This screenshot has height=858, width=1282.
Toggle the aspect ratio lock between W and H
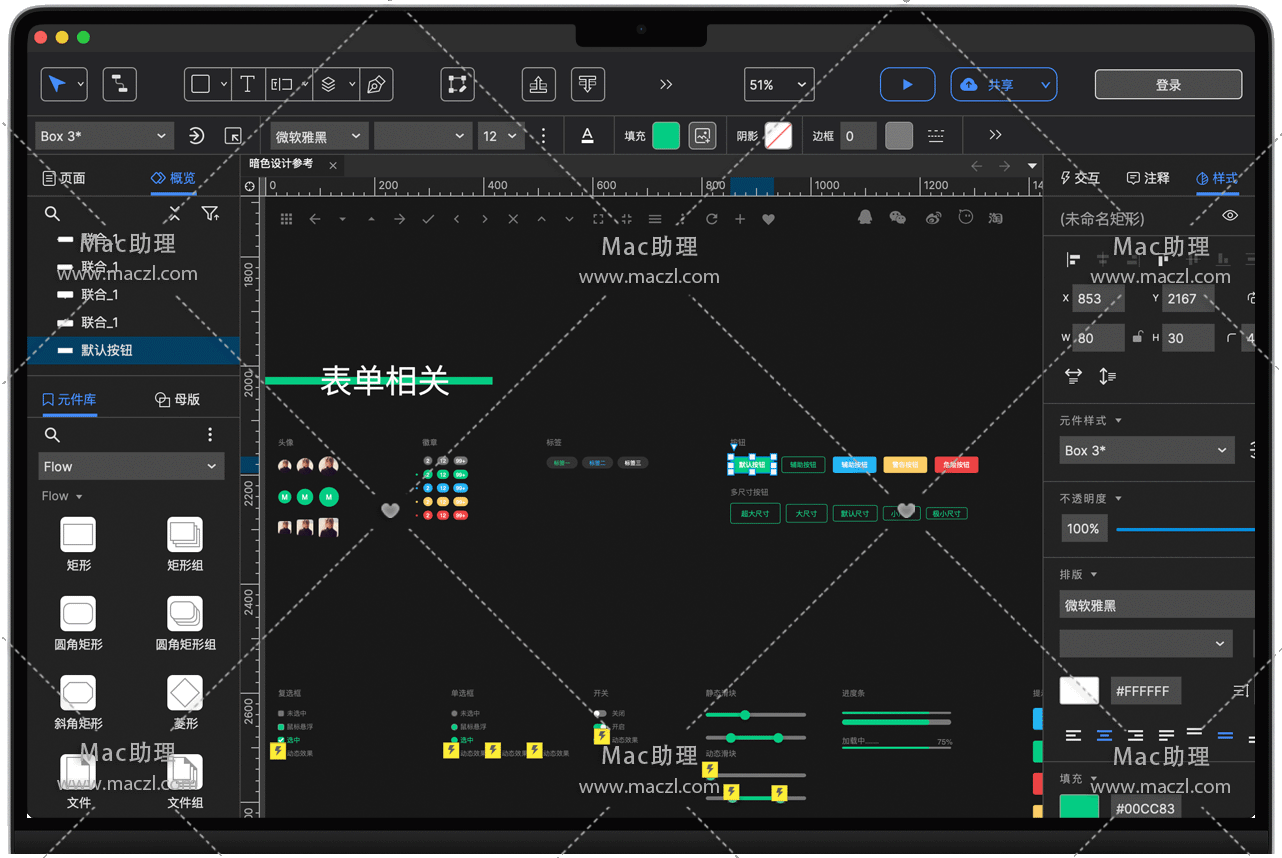pyautogui.click(x=1137, y=338)
